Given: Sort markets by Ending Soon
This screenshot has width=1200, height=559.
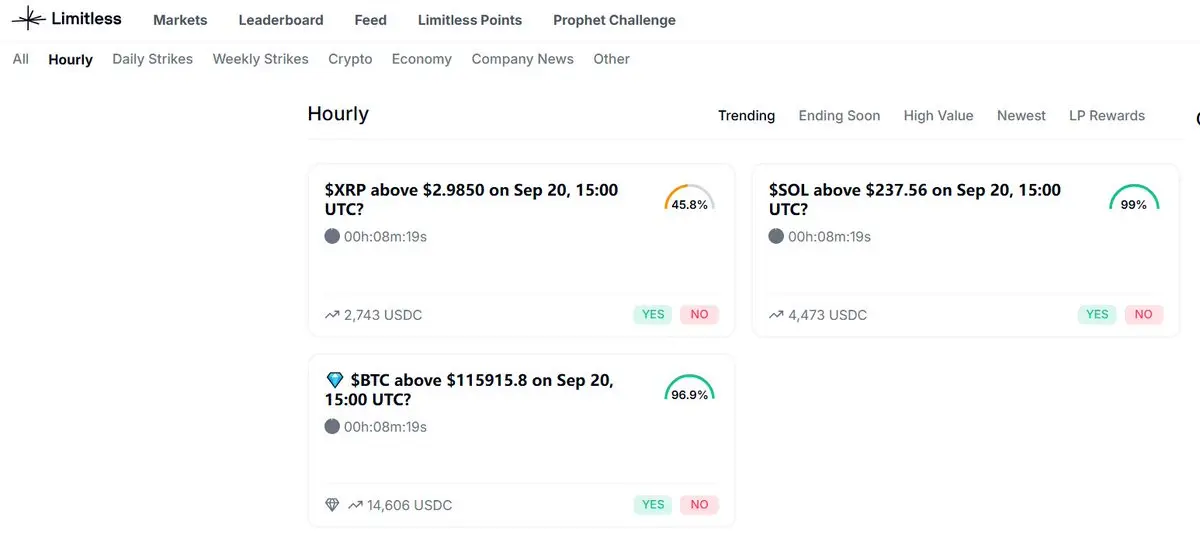Looking at the screenshot, I should (x=839, y=116).
